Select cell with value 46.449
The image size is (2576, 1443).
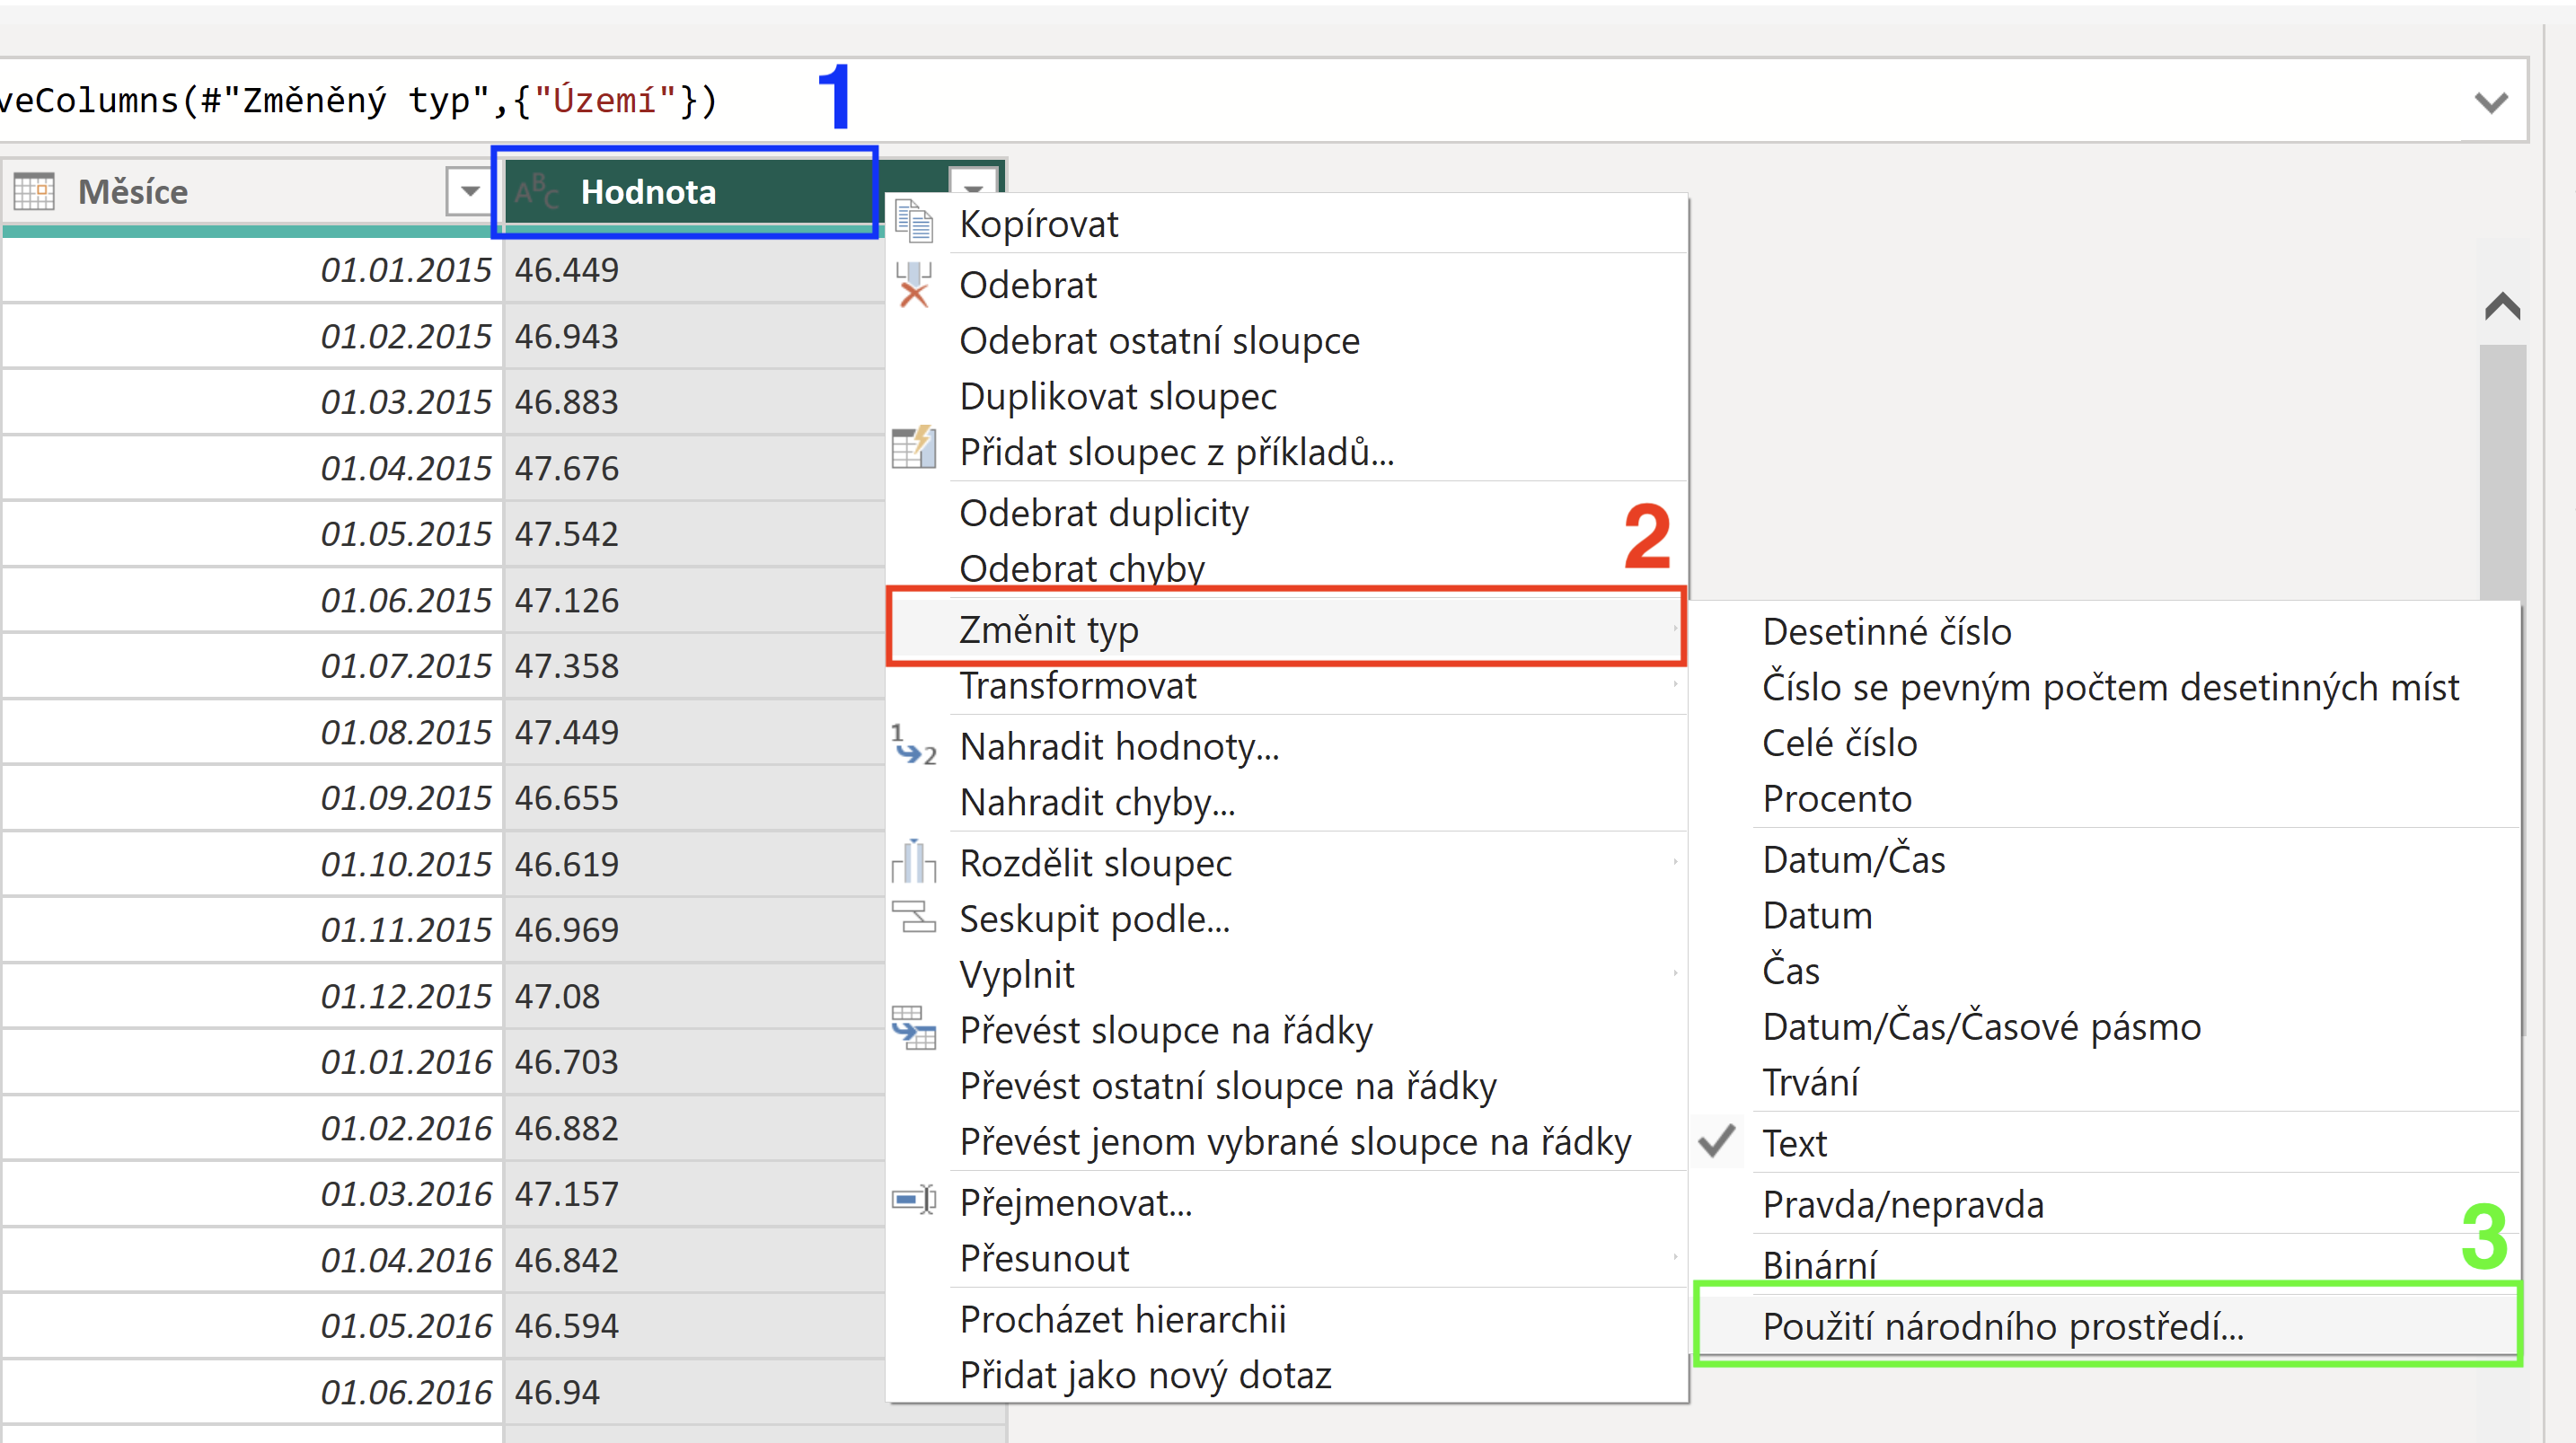click(694, 270)
